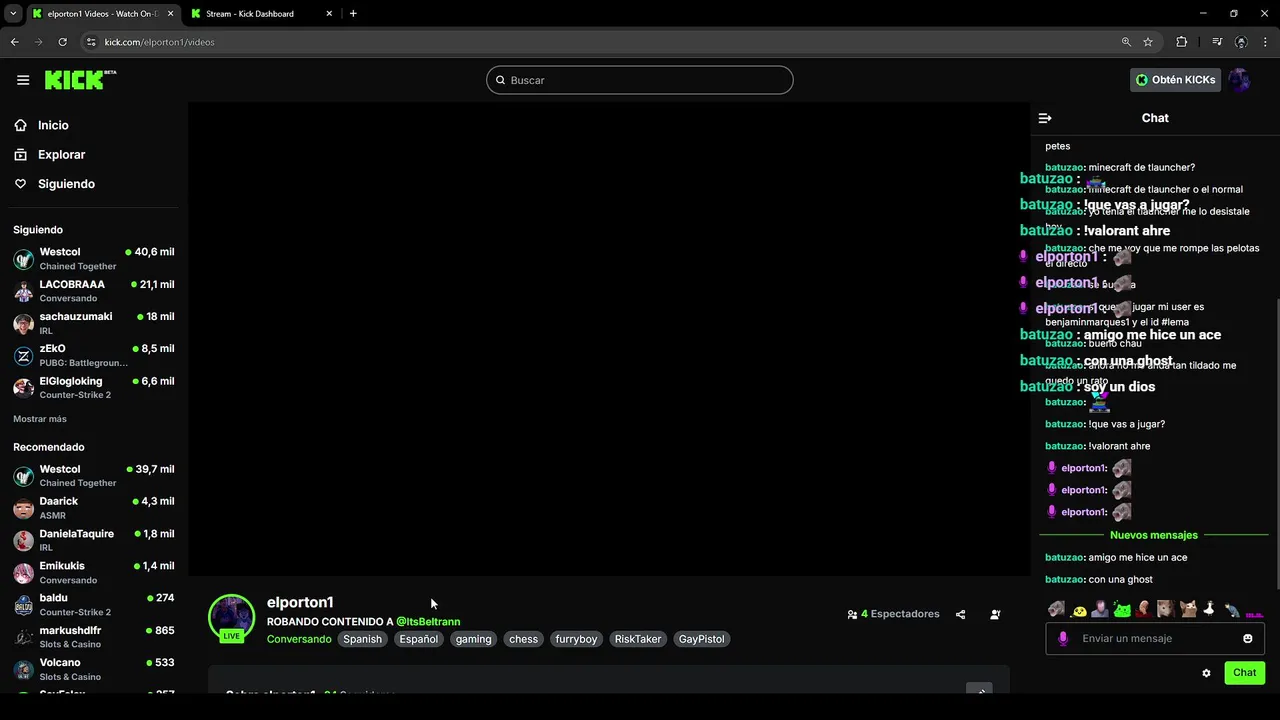1280x720 pixels.
Task: Go back in browser history
Action: [x=15, y=42]
